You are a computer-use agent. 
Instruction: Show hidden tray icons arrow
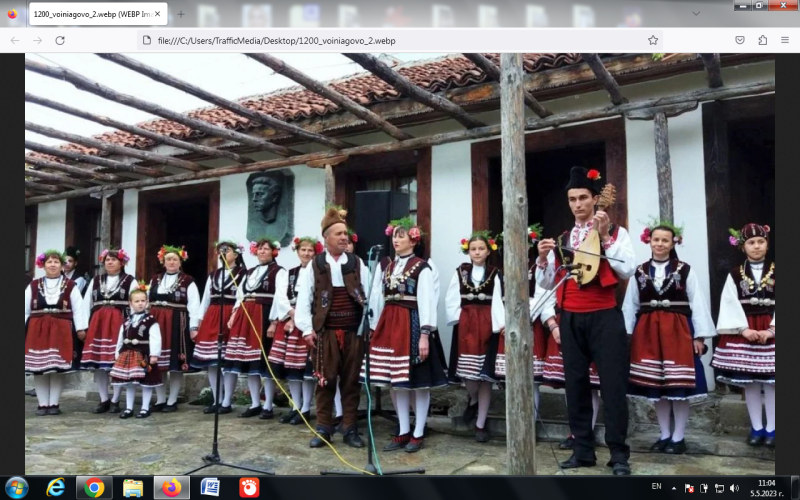[673, 488]
